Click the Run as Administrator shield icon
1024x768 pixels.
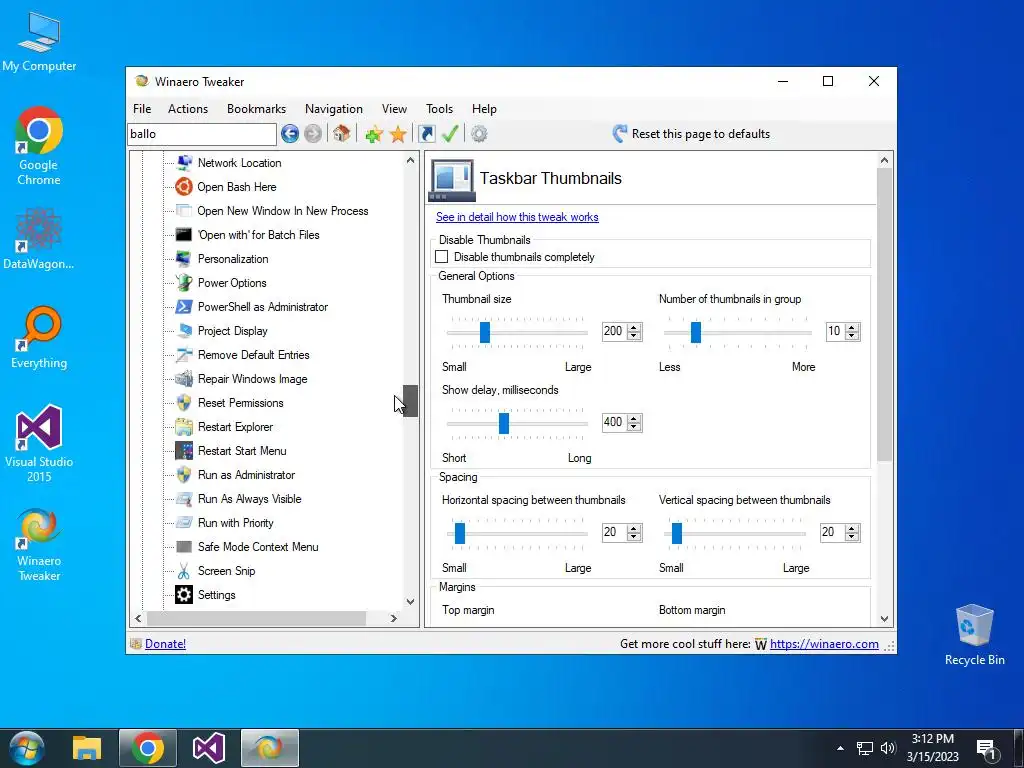pyautogui.click(x=184, y=475)
